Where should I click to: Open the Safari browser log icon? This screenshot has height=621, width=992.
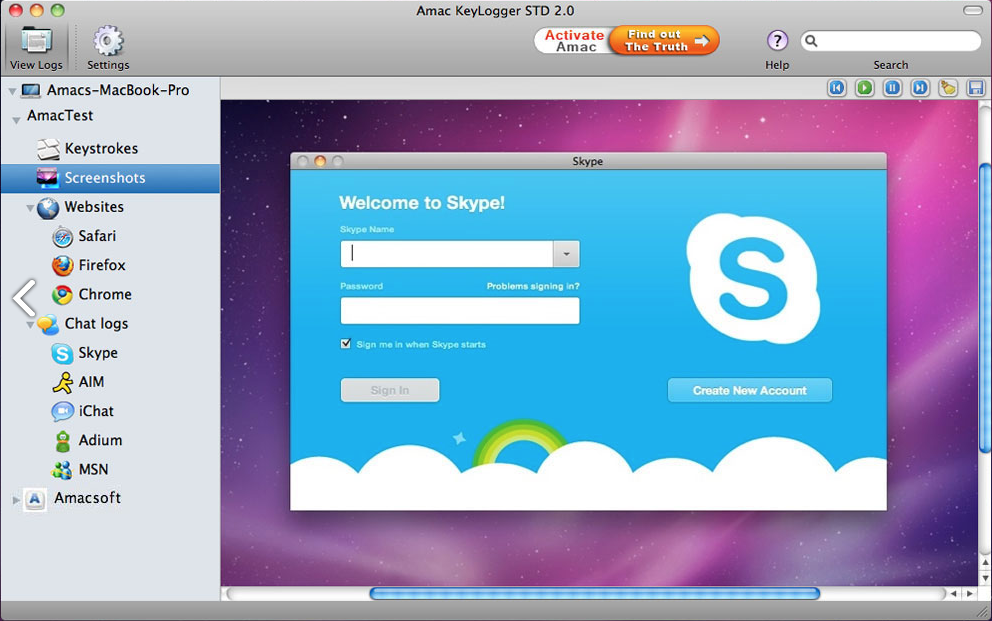(63, 237)
